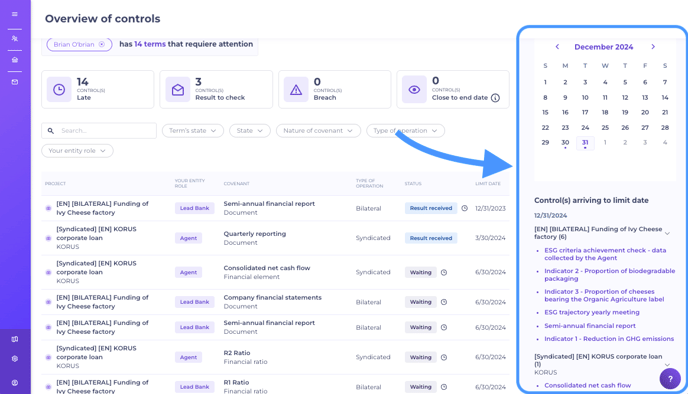
Task: Click the Status column header
Action: pyautogui.click(x=413, y=184)
